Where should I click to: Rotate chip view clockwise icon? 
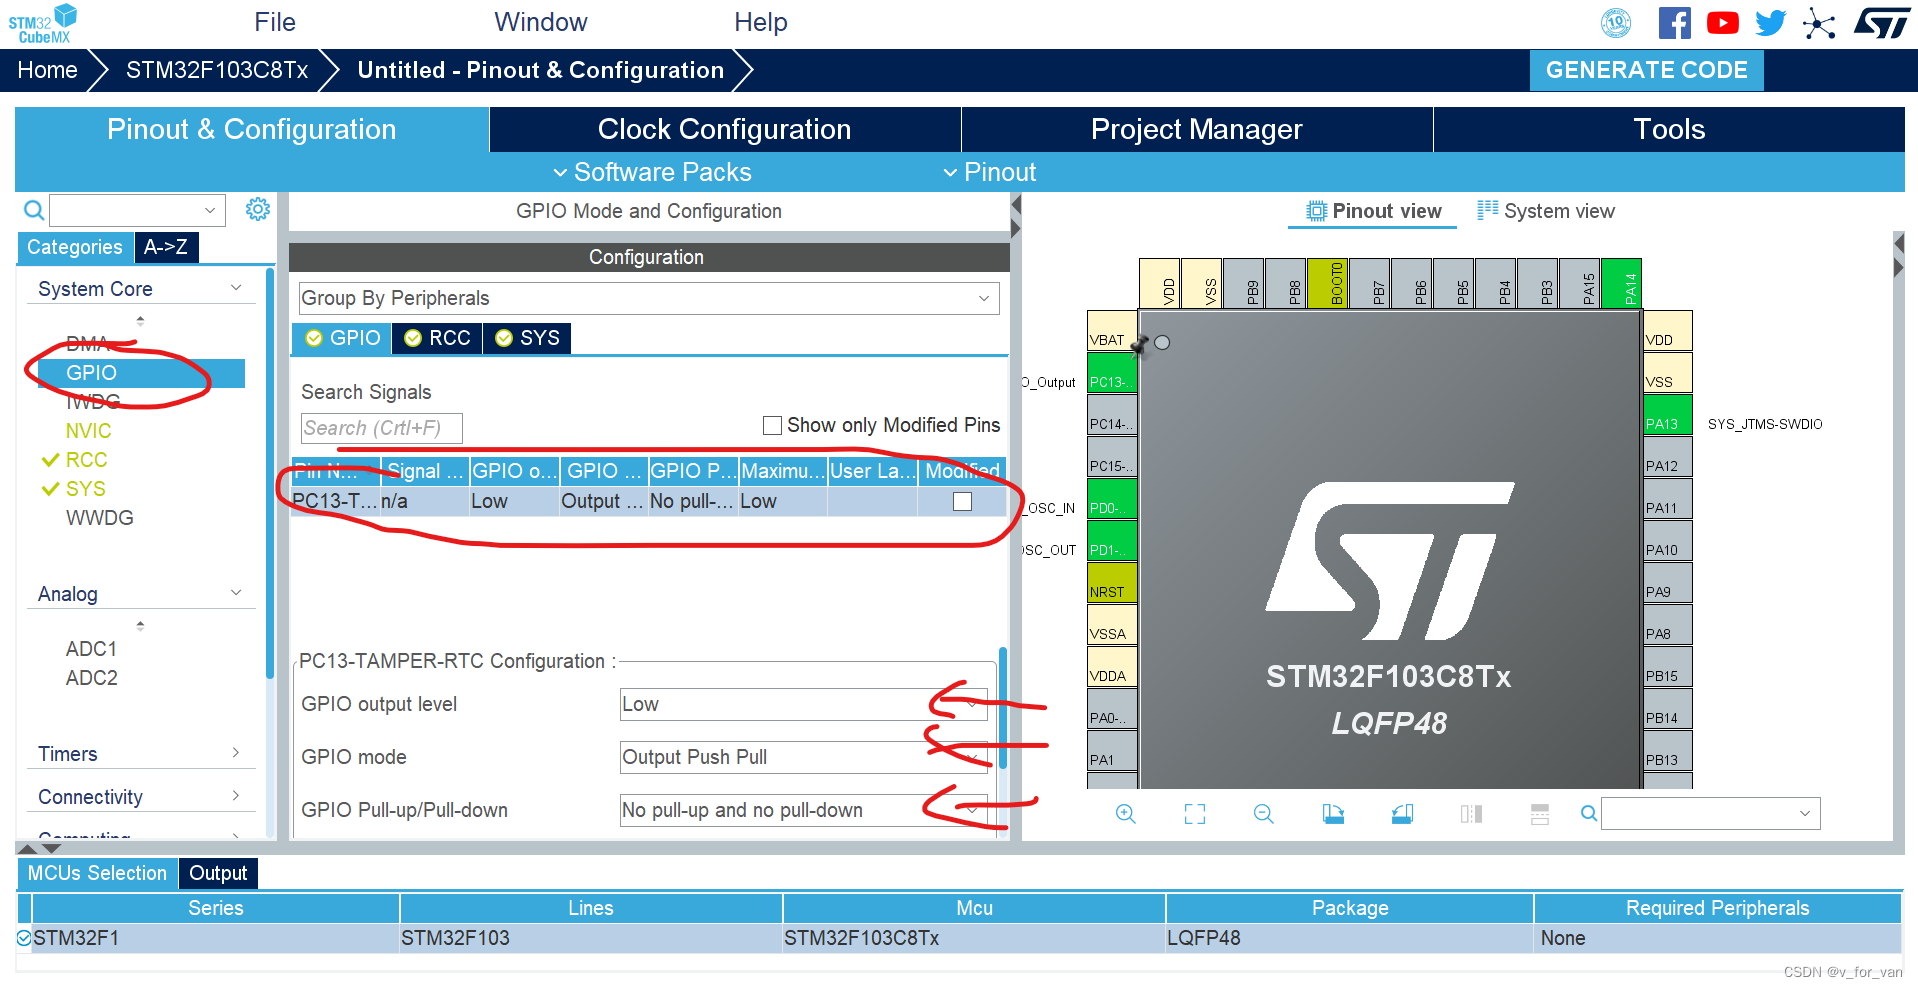pos(1333,814)
